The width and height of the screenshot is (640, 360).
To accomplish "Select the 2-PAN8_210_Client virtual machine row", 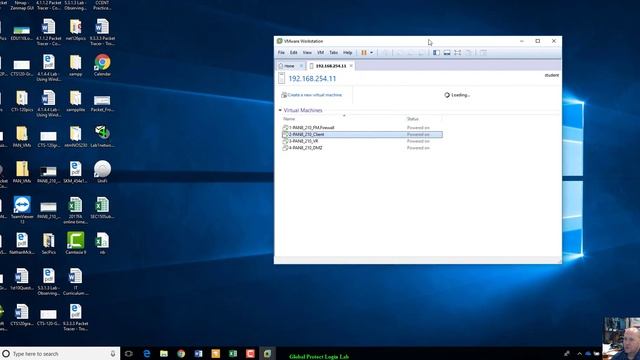I will pos(362,134).
